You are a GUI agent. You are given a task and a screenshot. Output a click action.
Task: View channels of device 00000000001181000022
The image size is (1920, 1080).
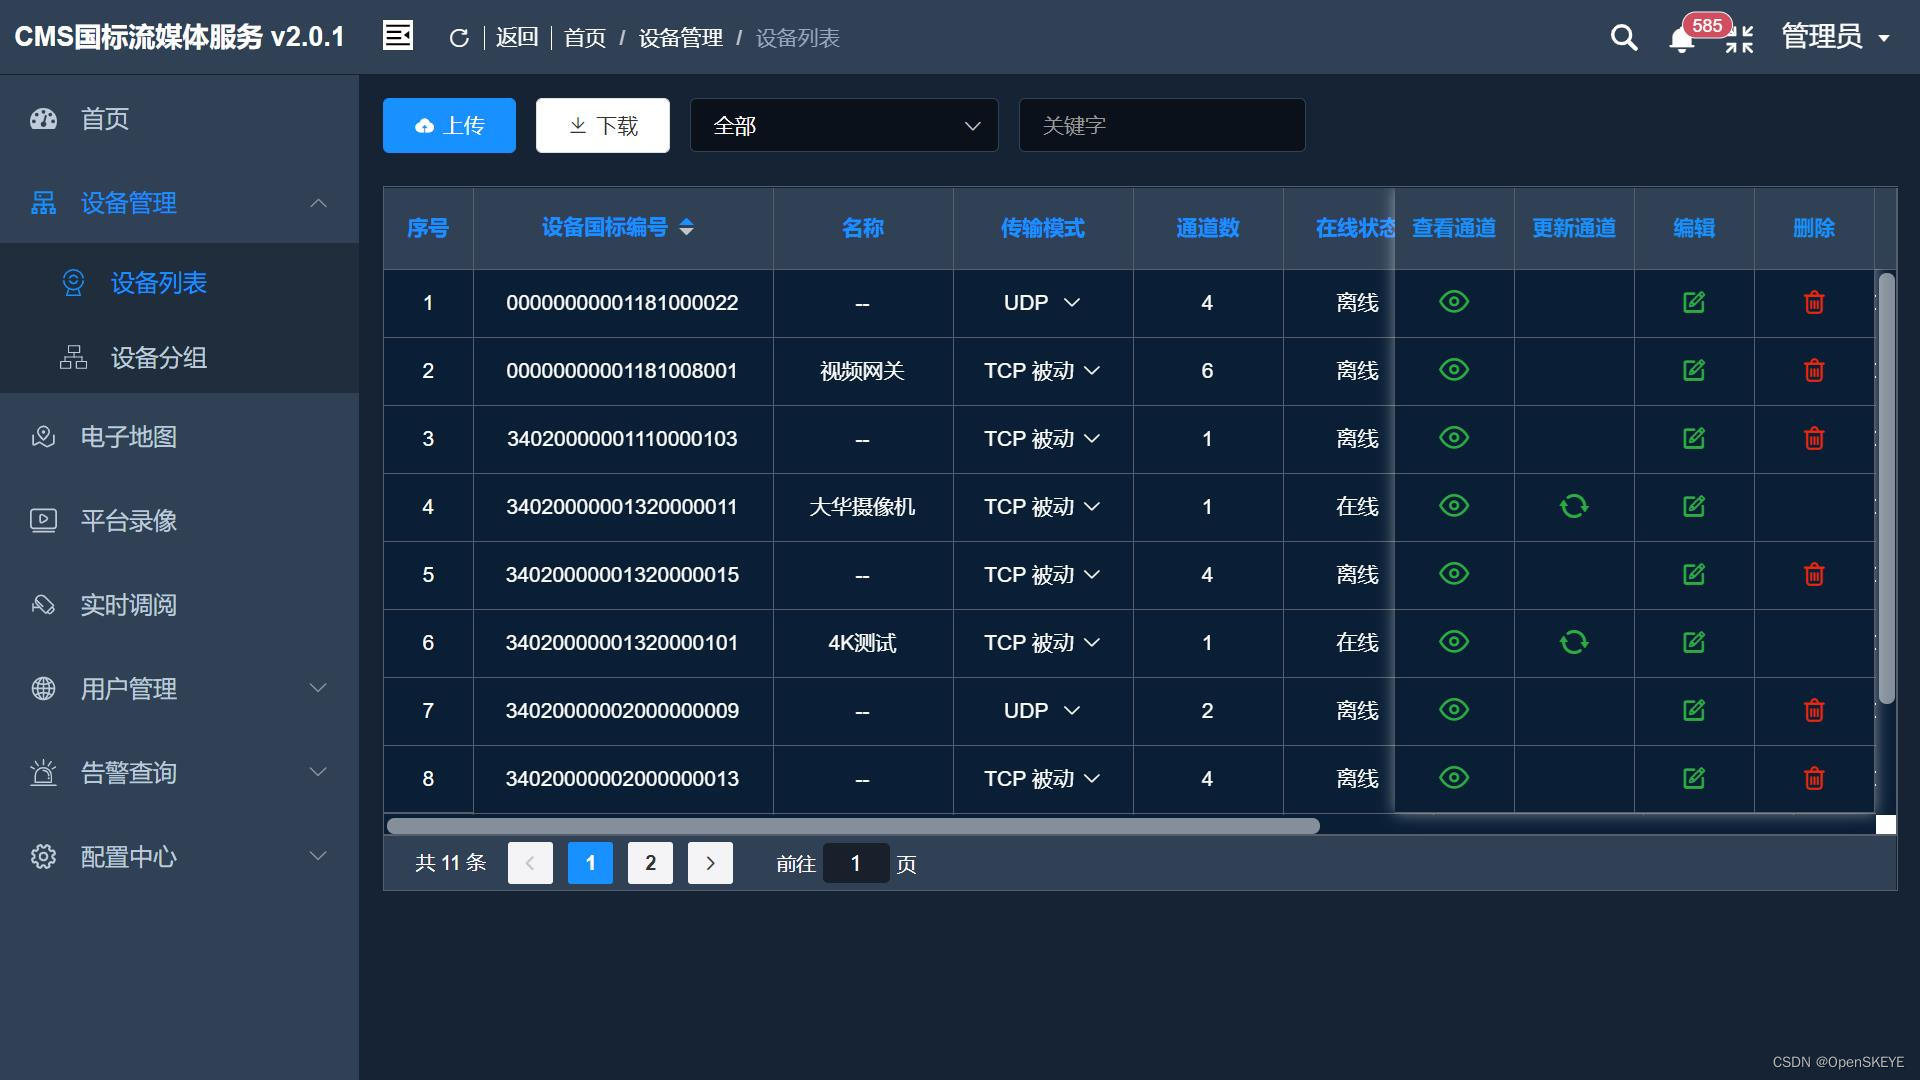coord(1453,302)
